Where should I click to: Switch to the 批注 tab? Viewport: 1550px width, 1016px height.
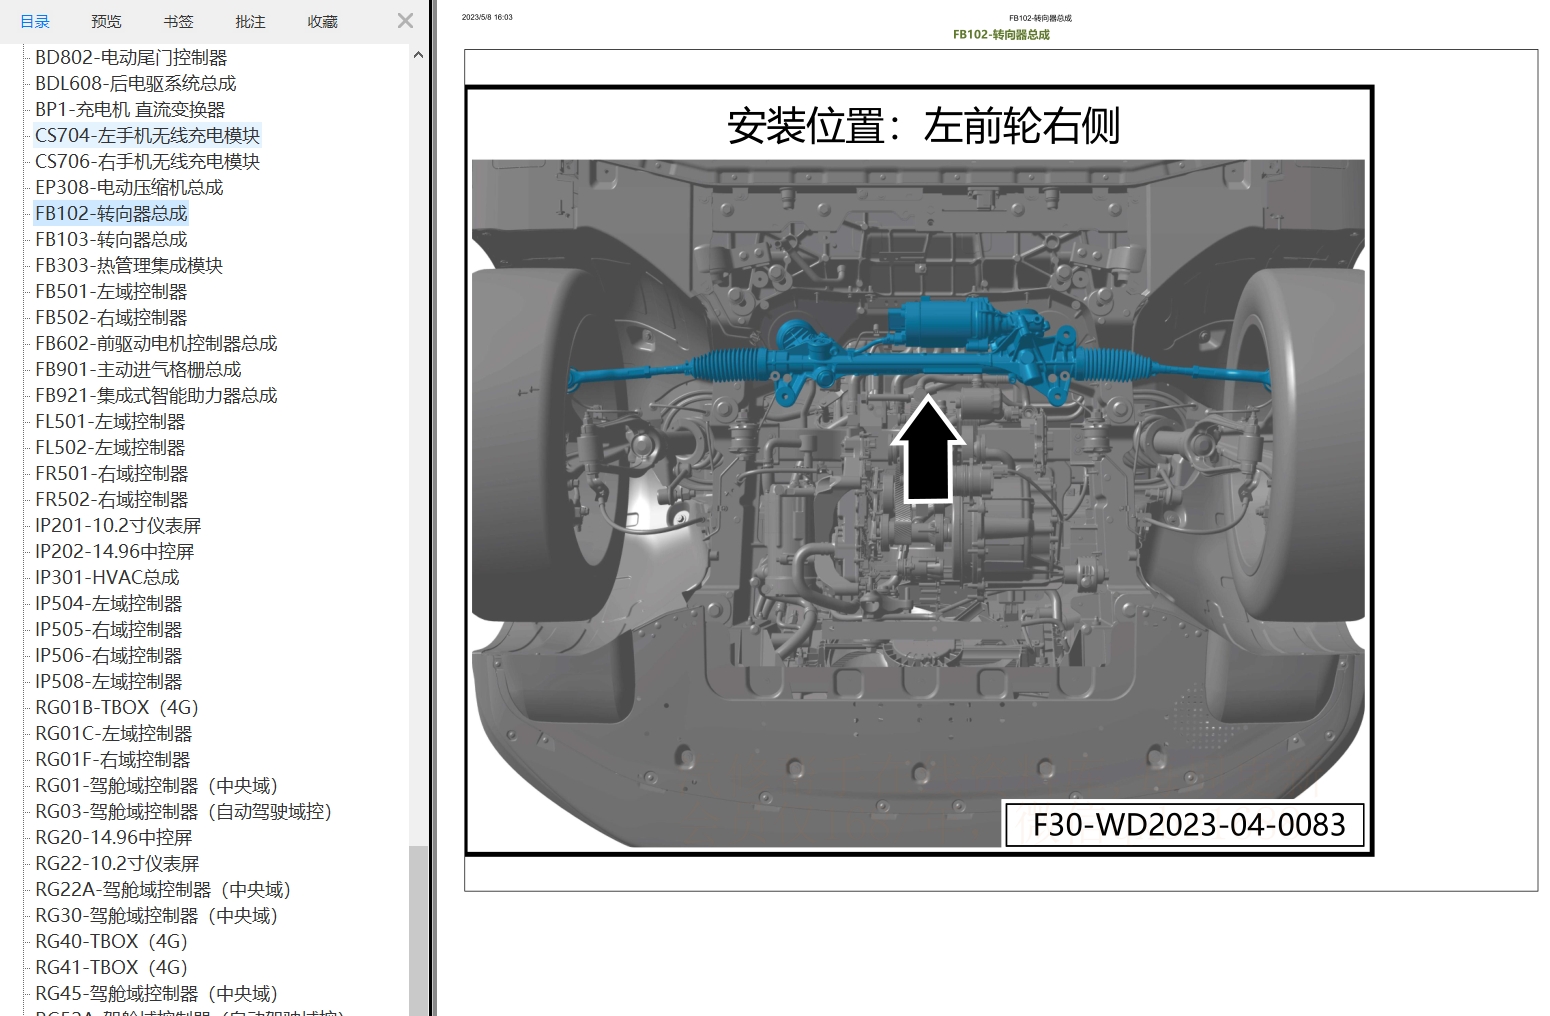(x=249, y=20)
